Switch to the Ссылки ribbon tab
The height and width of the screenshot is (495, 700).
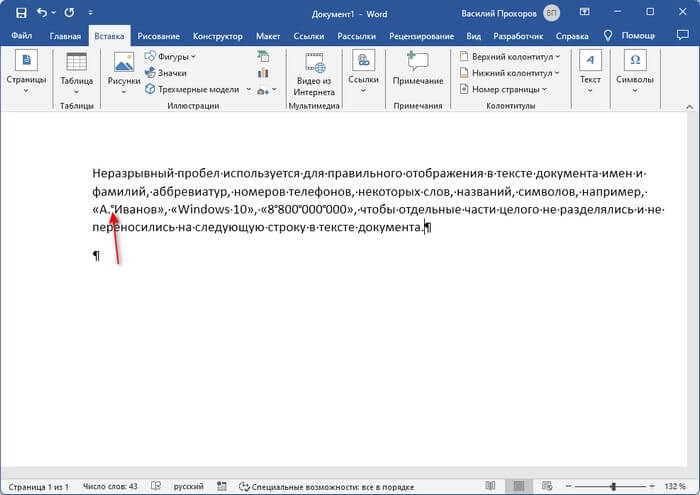click(x=308, y=36)
